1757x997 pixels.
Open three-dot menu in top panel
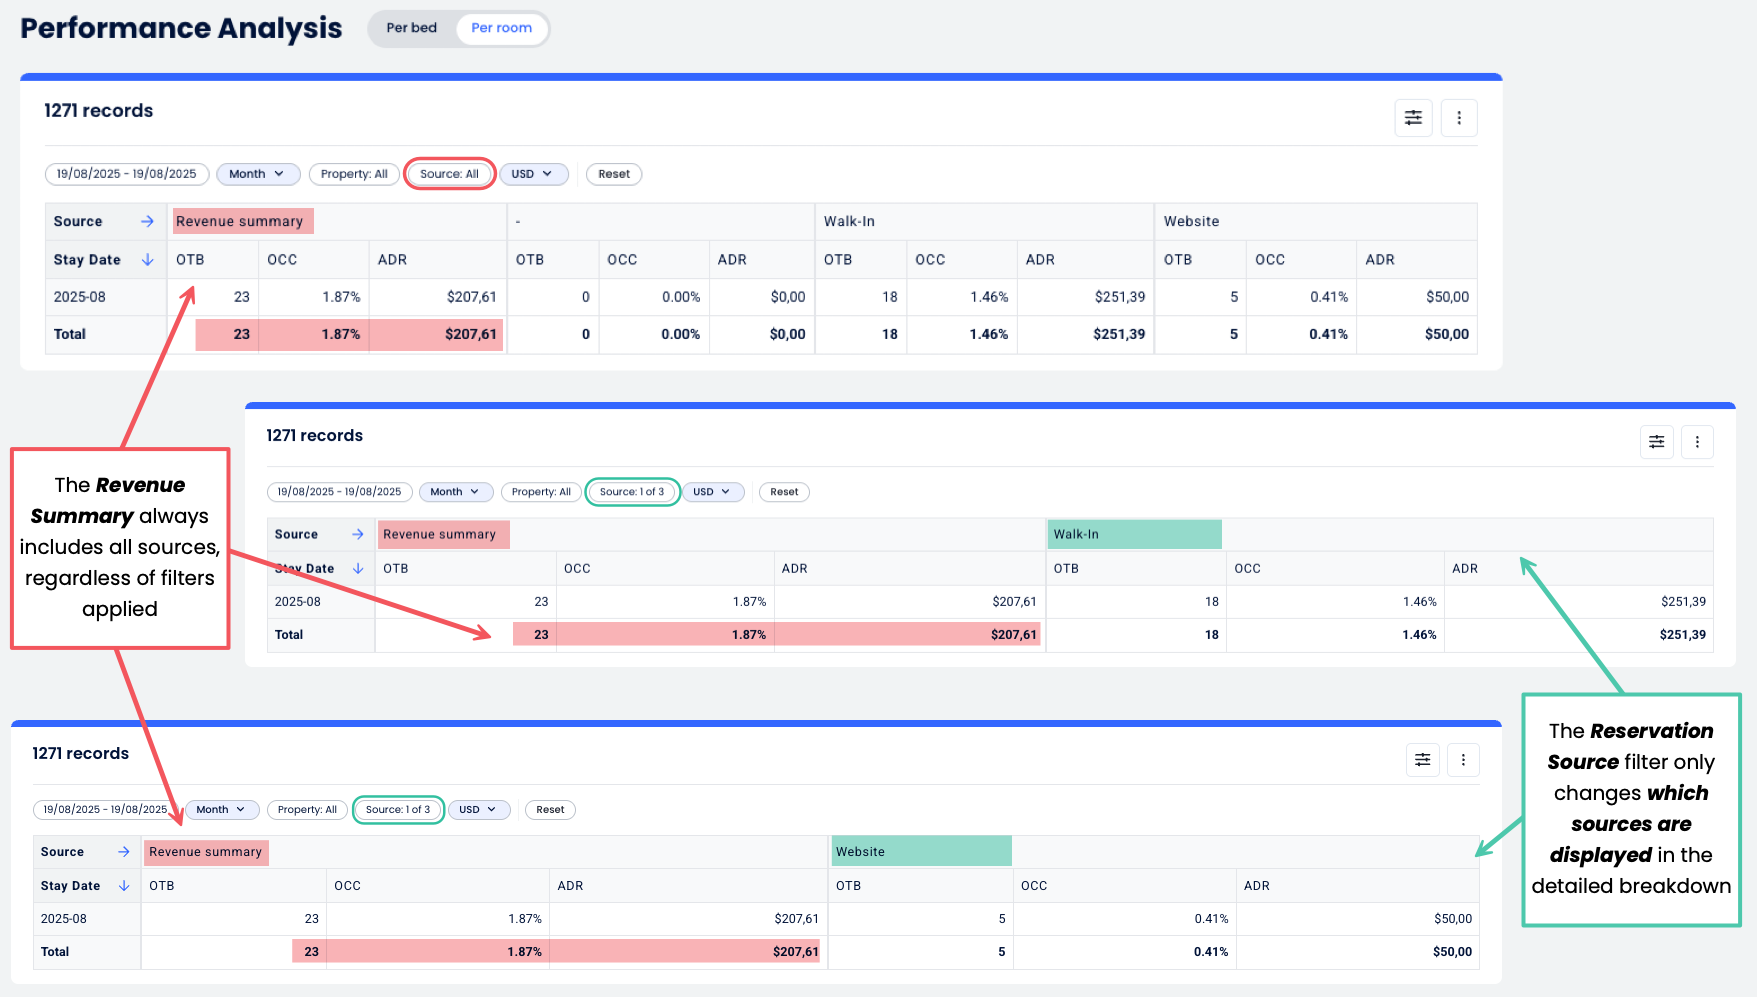pyautogui.click(x=1459, y=118)
